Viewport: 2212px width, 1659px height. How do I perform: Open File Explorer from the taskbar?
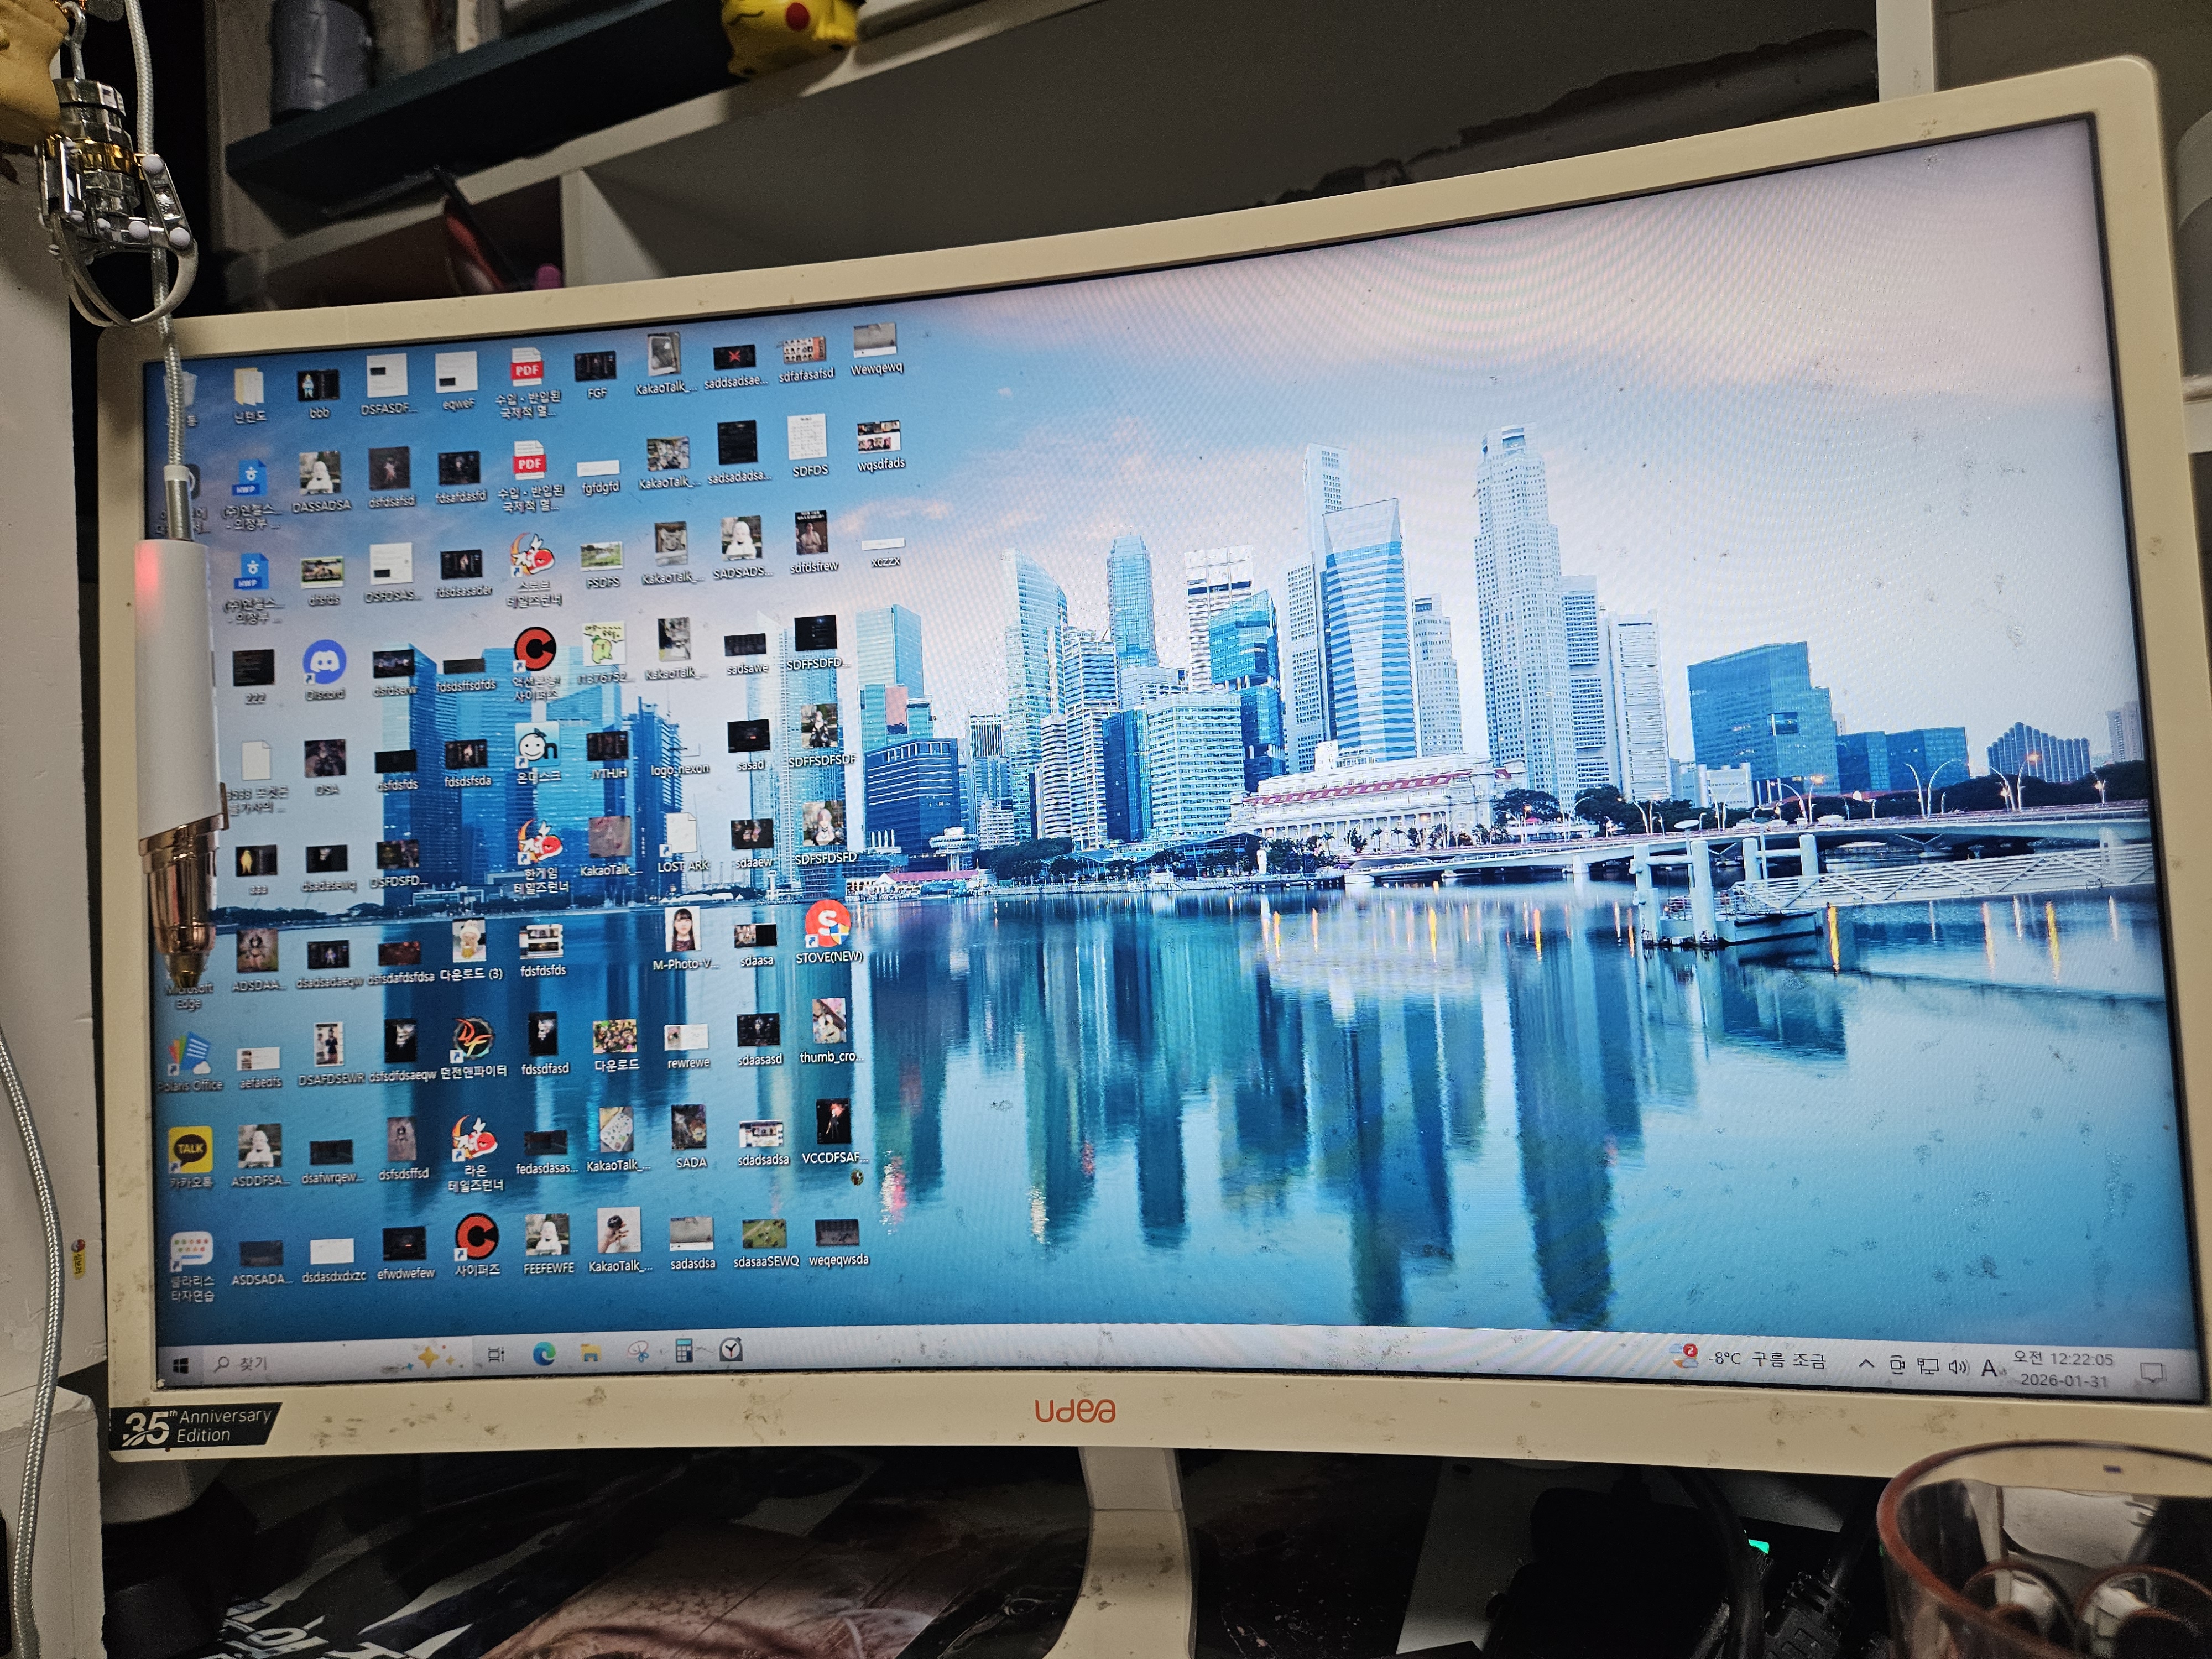click(x=591, y=1353)
